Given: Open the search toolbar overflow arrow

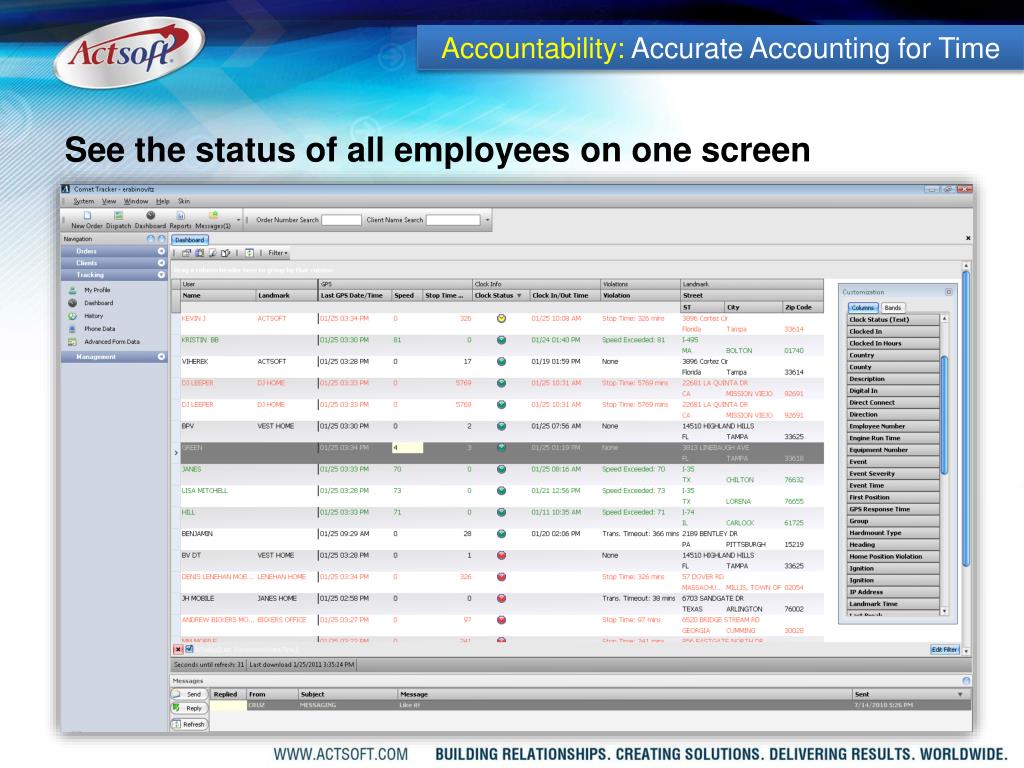Looking at the screenshot, I should [487, 220].
